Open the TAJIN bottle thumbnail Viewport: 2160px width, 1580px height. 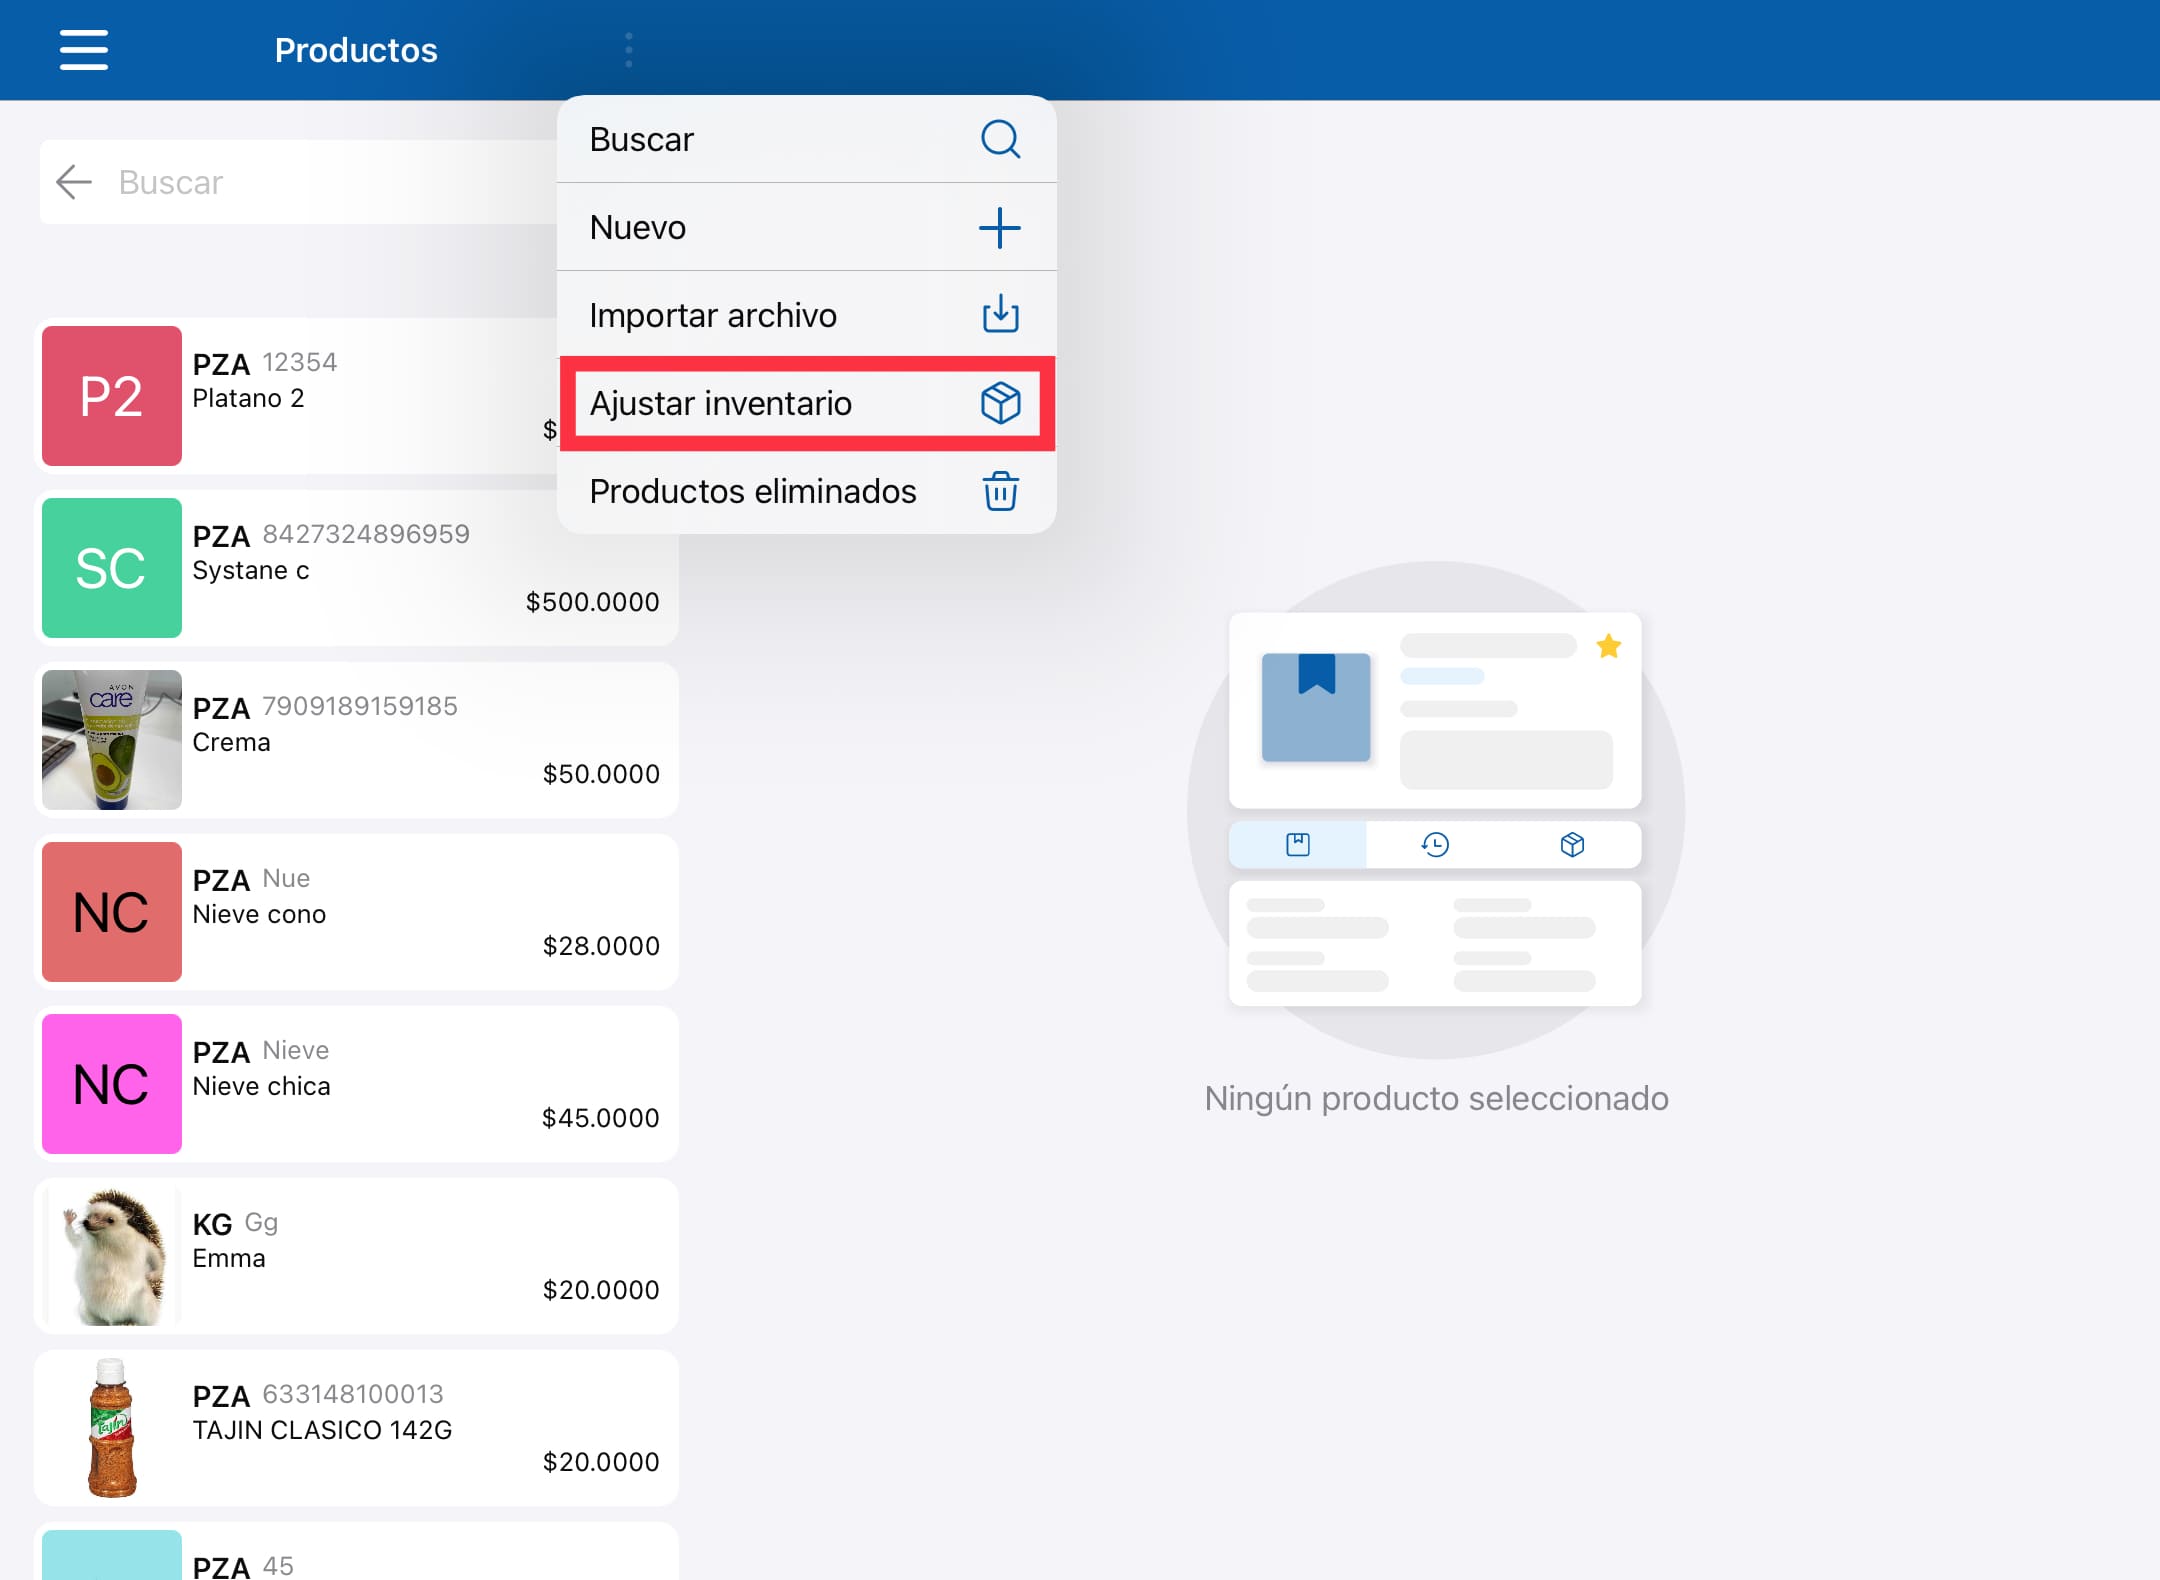click(x=112, y=1428)
